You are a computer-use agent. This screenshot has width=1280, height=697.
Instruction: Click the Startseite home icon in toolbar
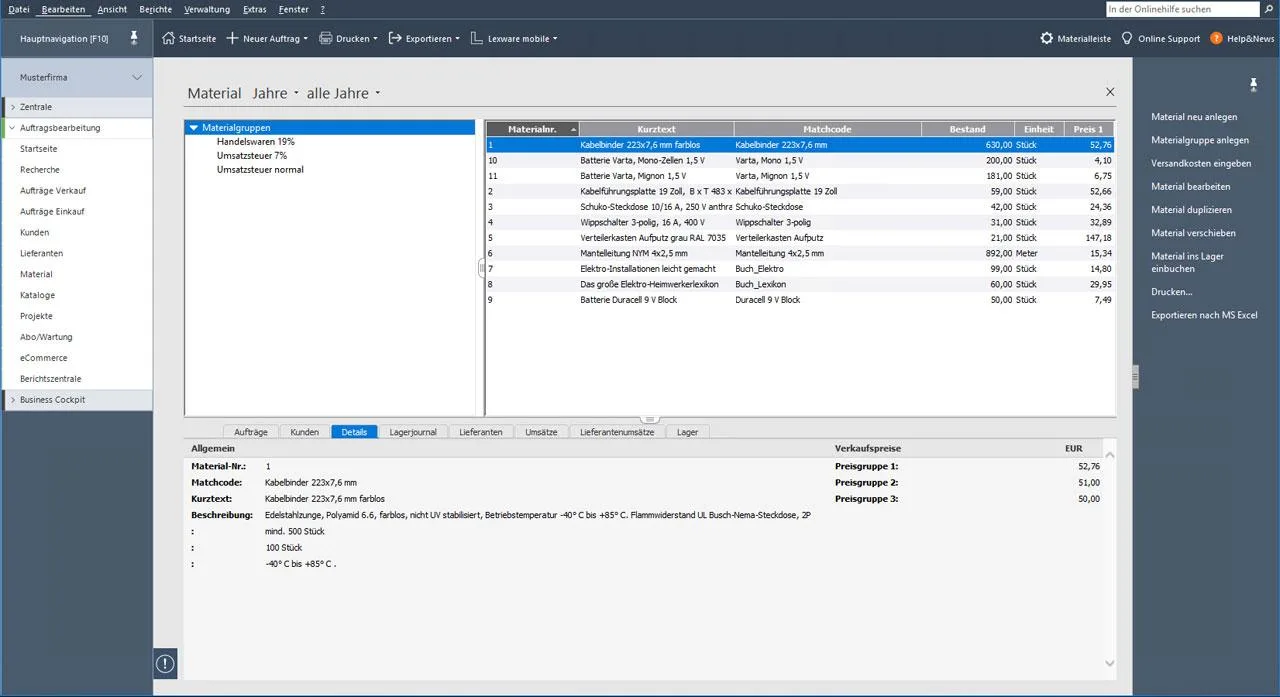[168, 38]
